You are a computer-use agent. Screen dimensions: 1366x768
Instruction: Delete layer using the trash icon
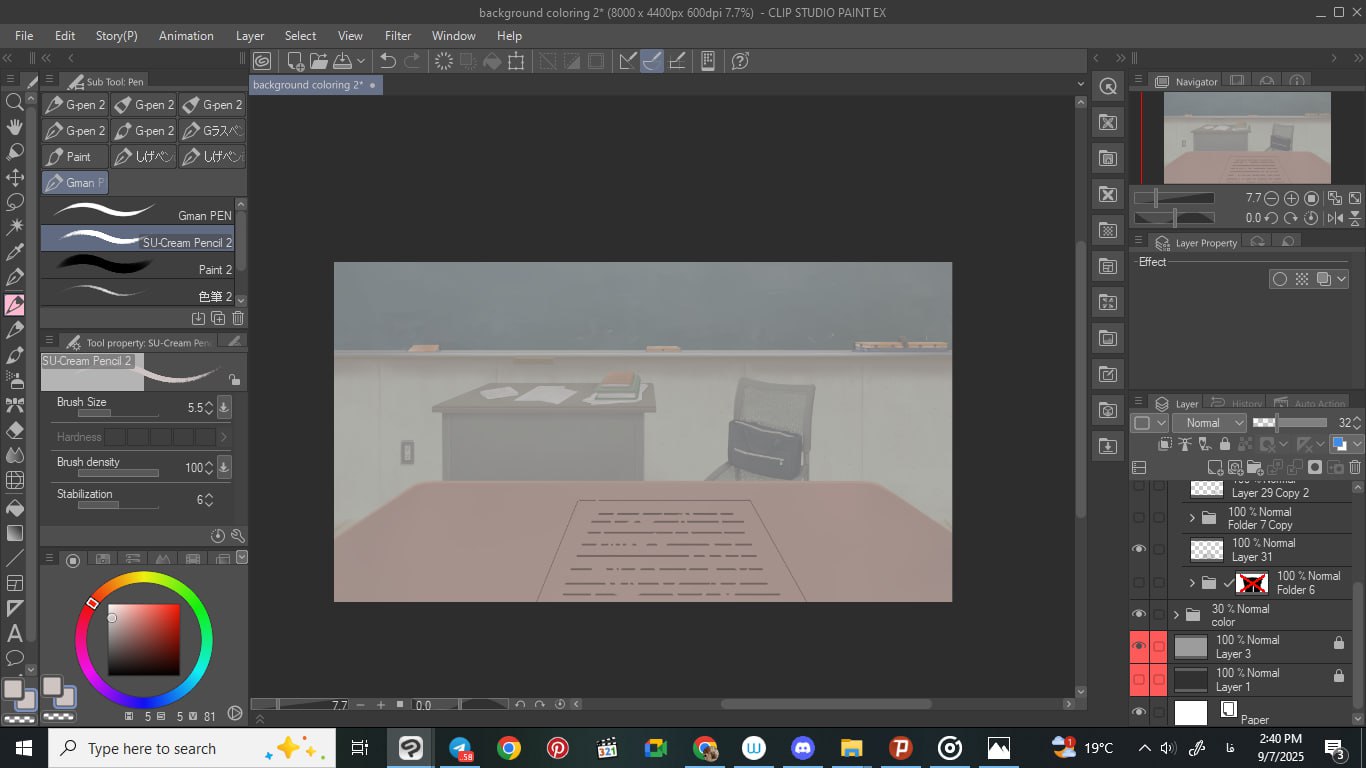tap(1355, 467)
